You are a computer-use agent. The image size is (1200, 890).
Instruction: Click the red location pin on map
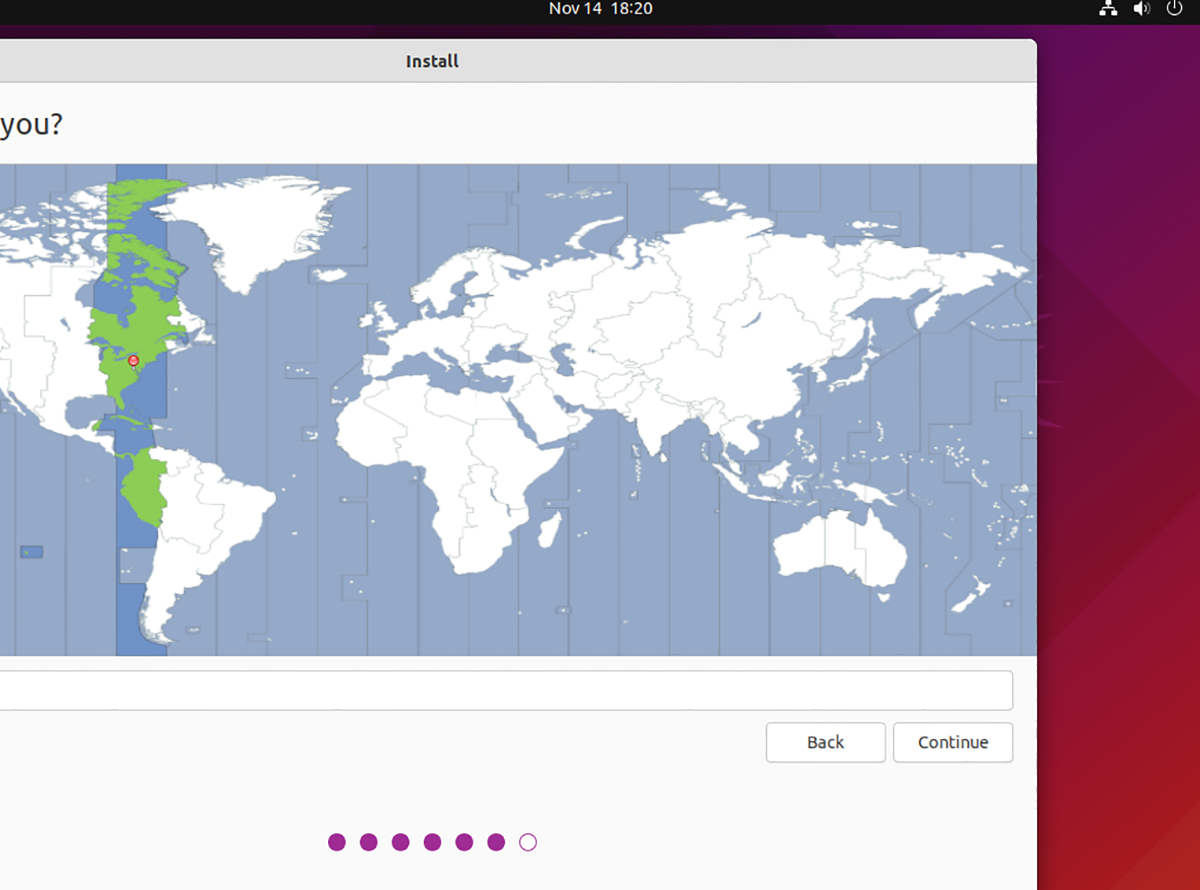(x=134, y=361)
